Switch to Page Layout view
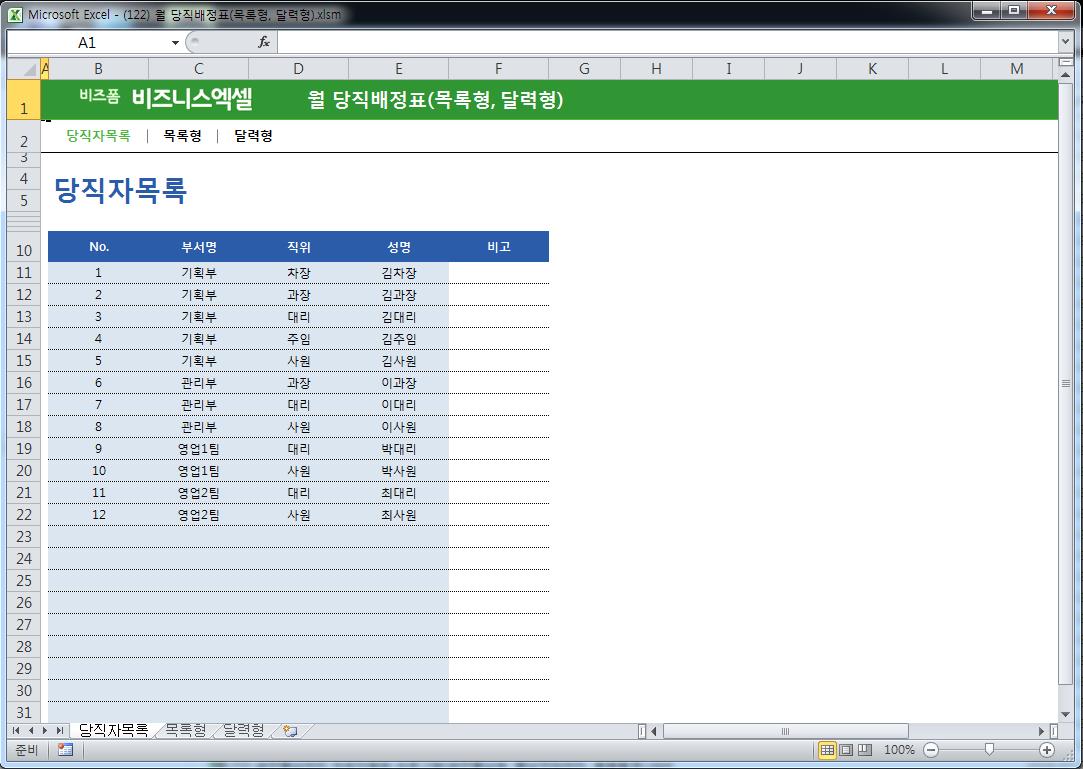Image resolution: width=1083 pixels, height=769 pixels. click(x=846, y=750)
